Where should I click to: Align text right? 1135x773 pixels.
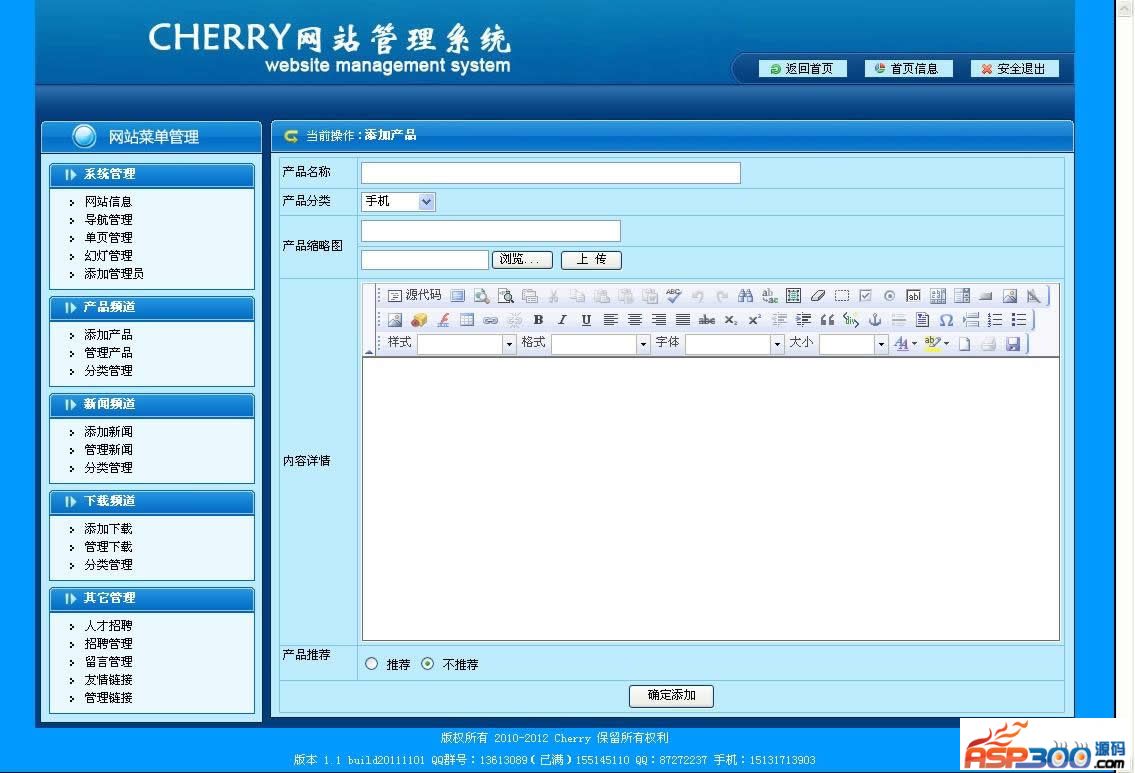pos(659,319)
